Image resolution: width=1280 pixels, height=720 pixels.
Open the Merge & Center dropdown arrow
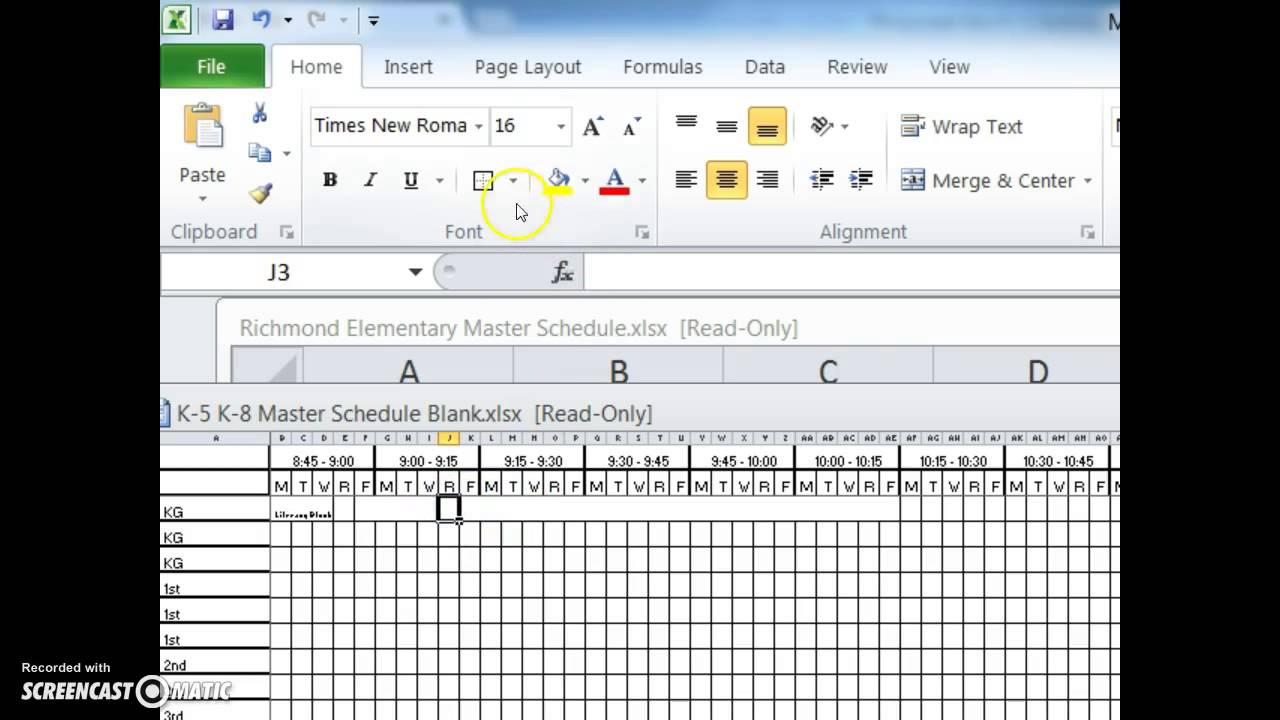pyautogui.click(x=1087, y=181)
